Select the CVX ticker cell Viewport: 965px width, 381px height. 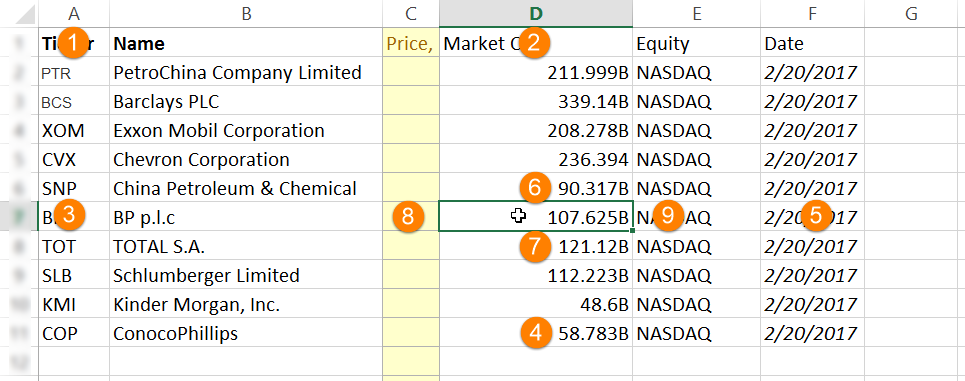coord(74,159)
